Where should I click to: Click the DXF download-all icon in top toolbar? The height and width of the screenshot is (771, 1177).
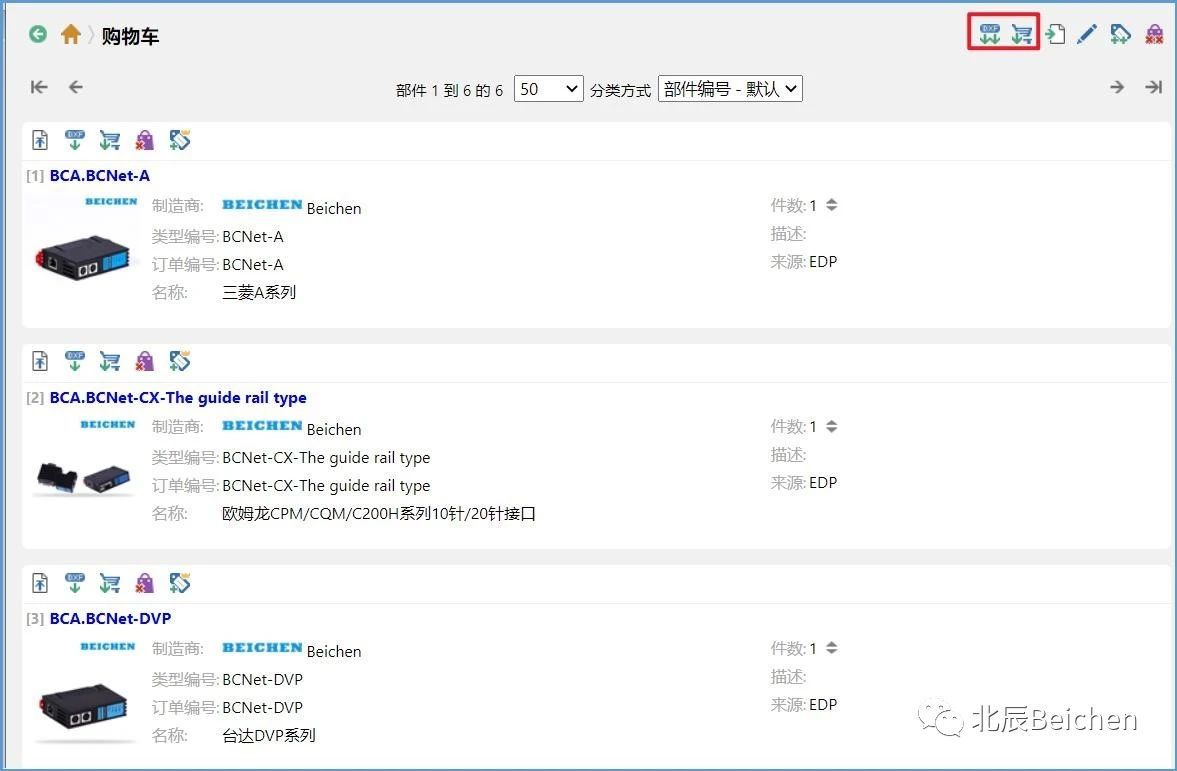(989, 35)
